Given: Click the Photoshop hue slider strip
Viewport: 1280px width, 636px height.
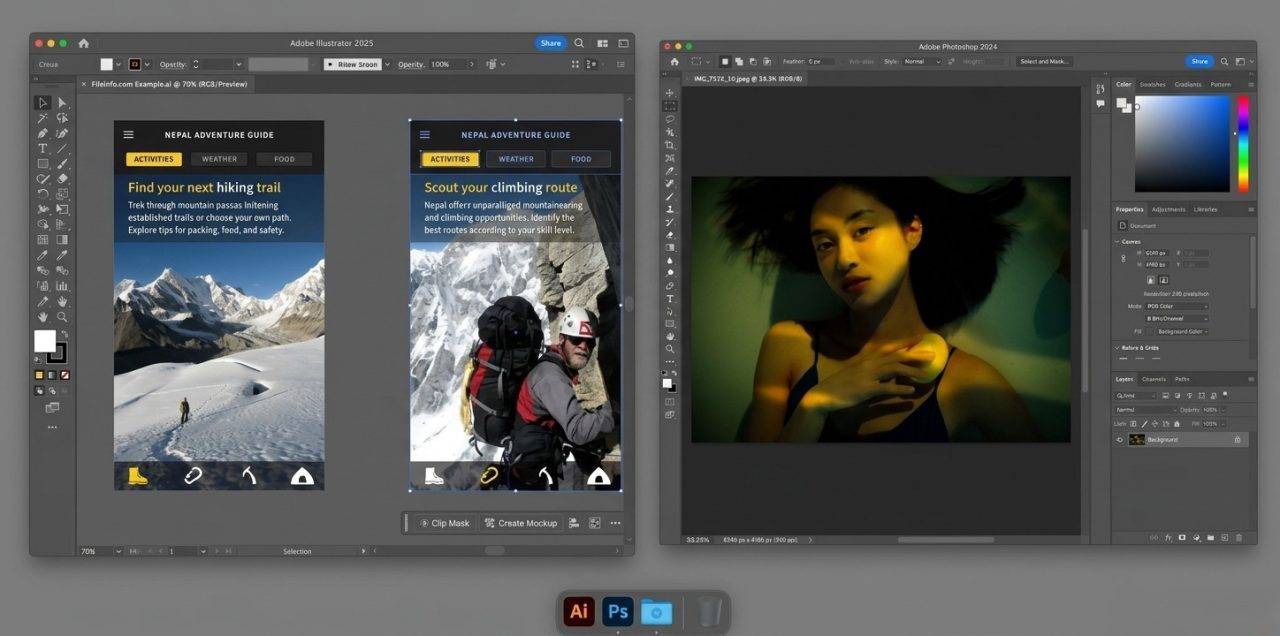Looking at the screenshot, I should [1244, 144].
